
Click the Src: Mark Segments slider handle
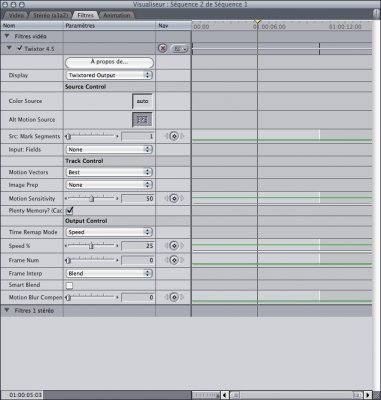tap(68, 136)
